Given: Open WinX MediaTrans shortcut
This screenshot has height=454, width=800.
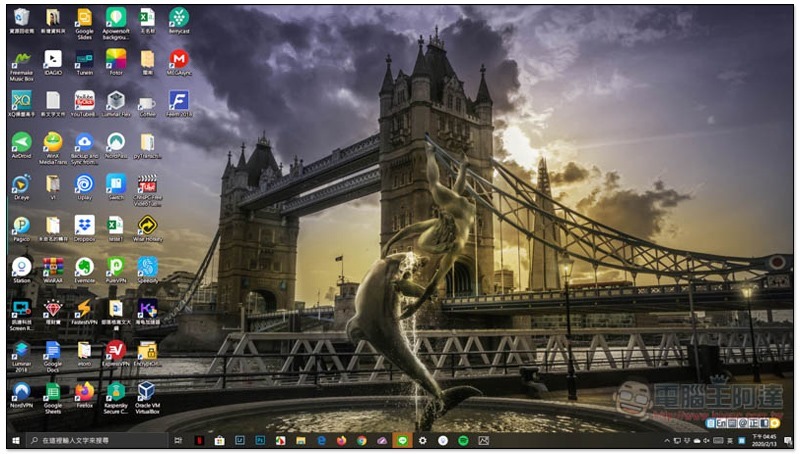Looking at the screenshot, I should [x=53, y=148].
